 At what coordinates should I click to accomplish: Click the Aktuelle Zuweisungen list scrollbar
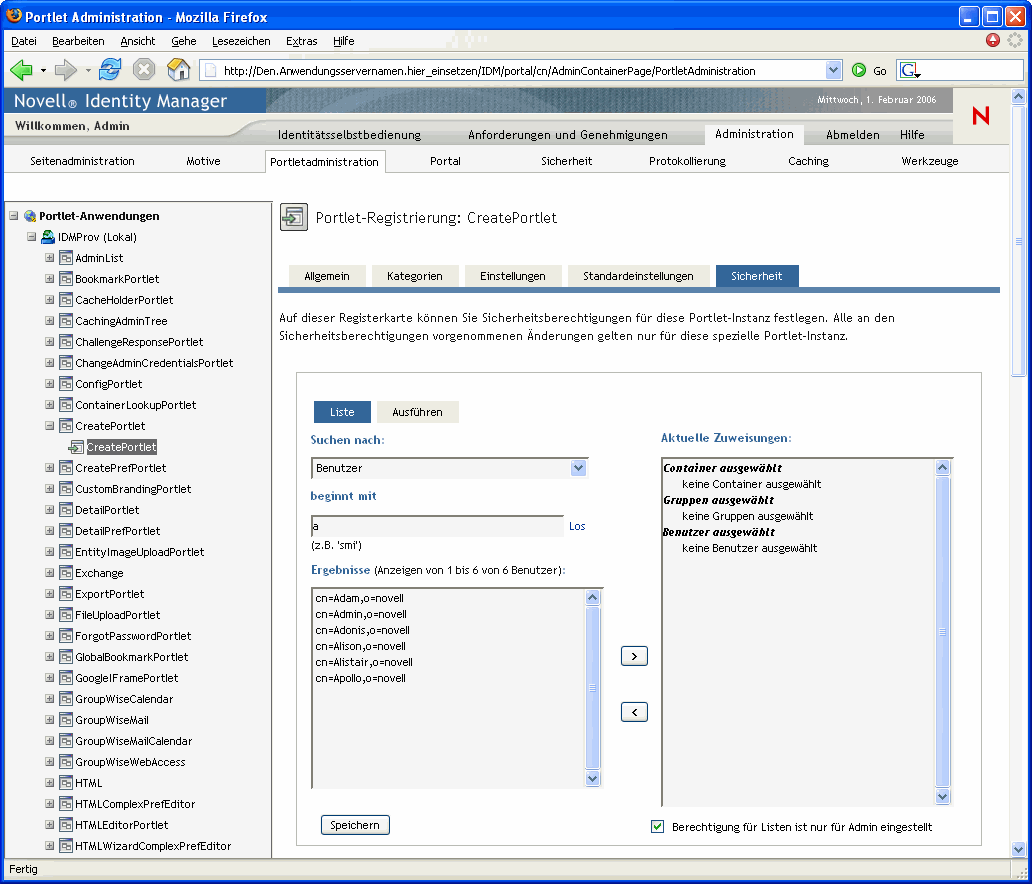click(x=942, y=632)
